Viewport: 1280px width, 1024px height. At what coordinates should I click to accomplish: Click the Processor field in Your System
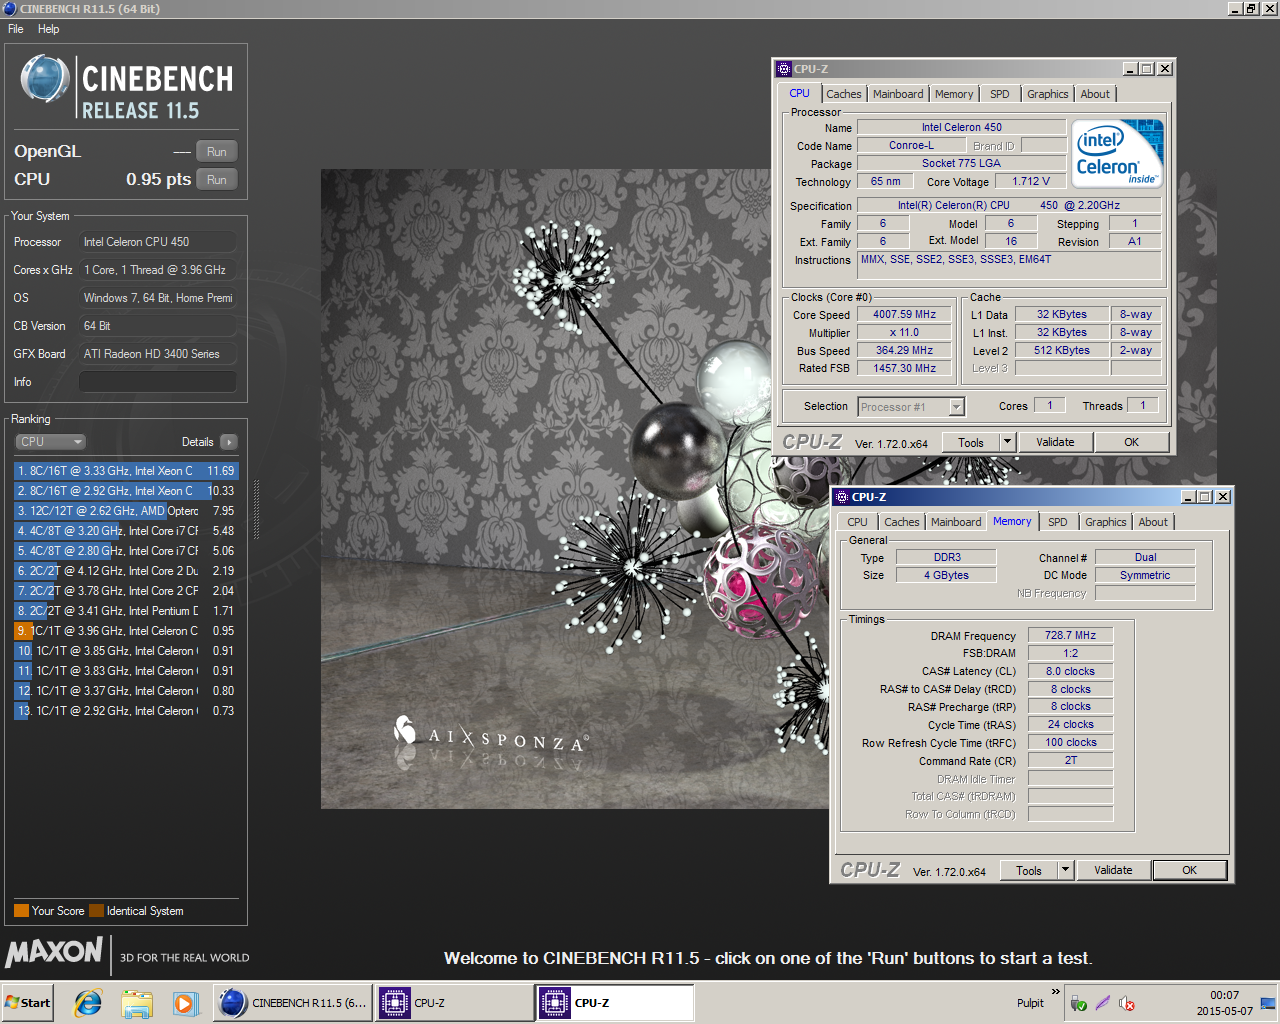[158, 242]
